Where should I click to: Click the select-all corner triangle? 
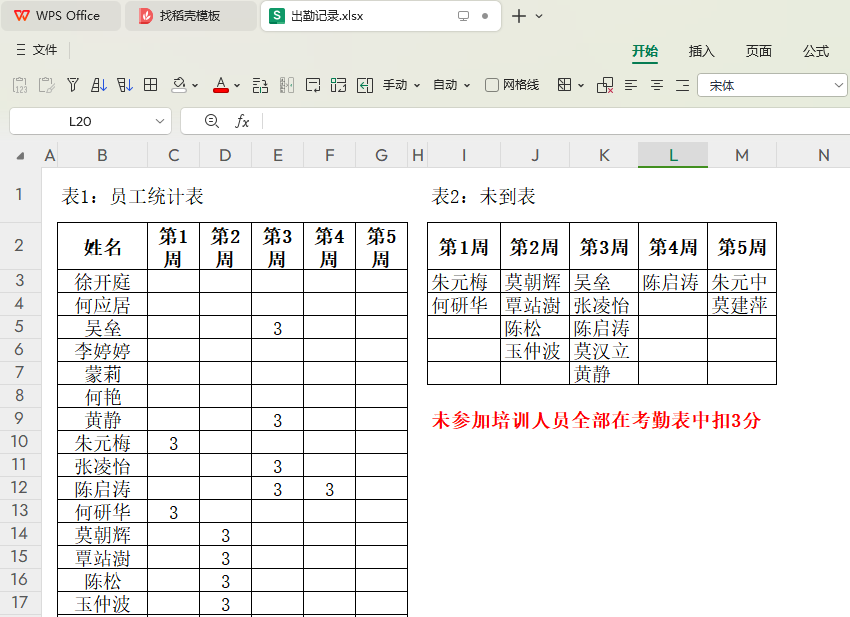pyautogui.click(x=21, y=156)
